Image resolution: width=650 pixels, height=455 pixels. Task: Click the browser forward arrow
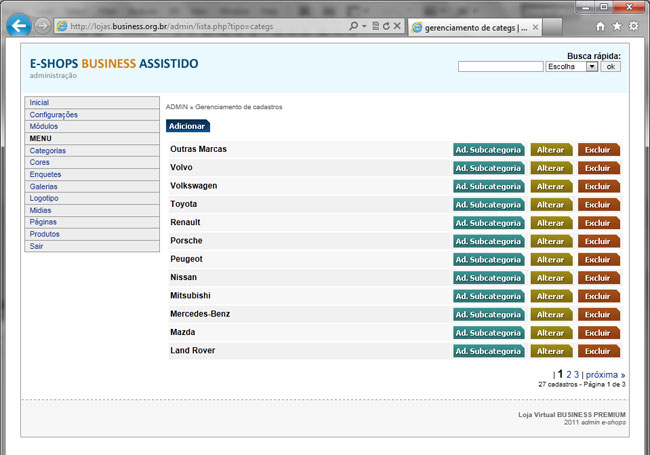tap(42, 26)
